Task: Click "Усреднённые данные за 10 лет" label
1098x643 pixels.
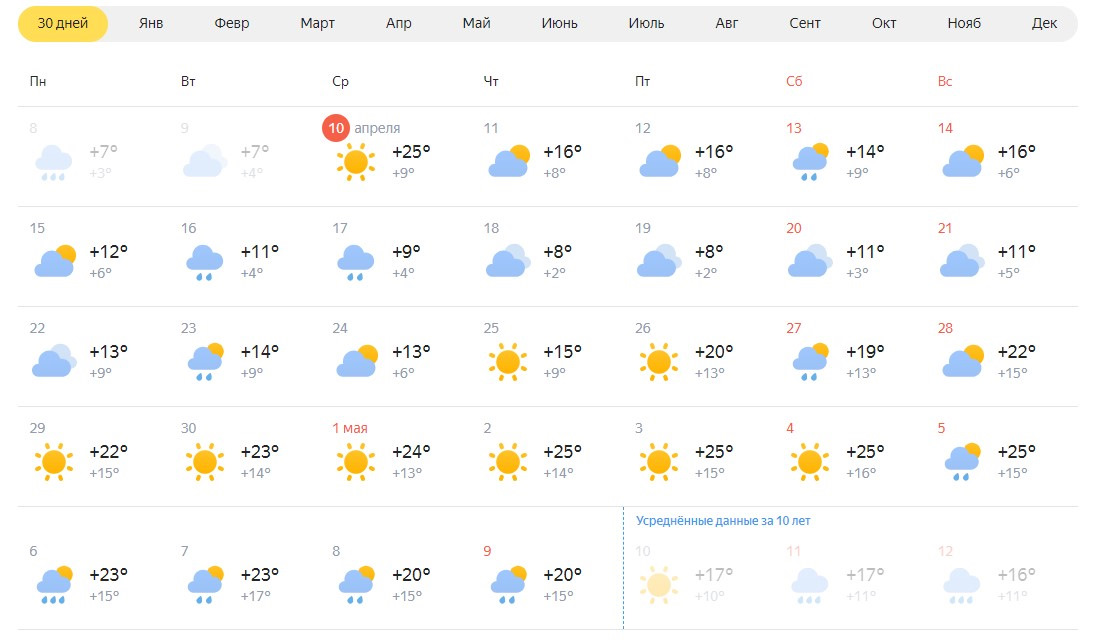Action: (723, 521)
